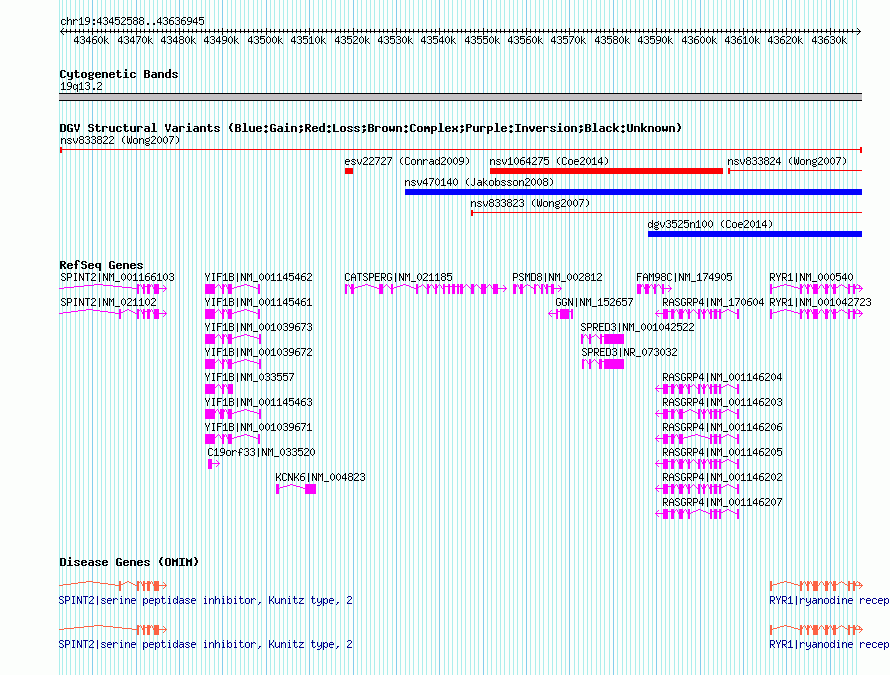Select the esv22727 (Conrad2009) red loss block
This screenshot has width=890, height=675.
pyautogui.click(x=349, y=171)
